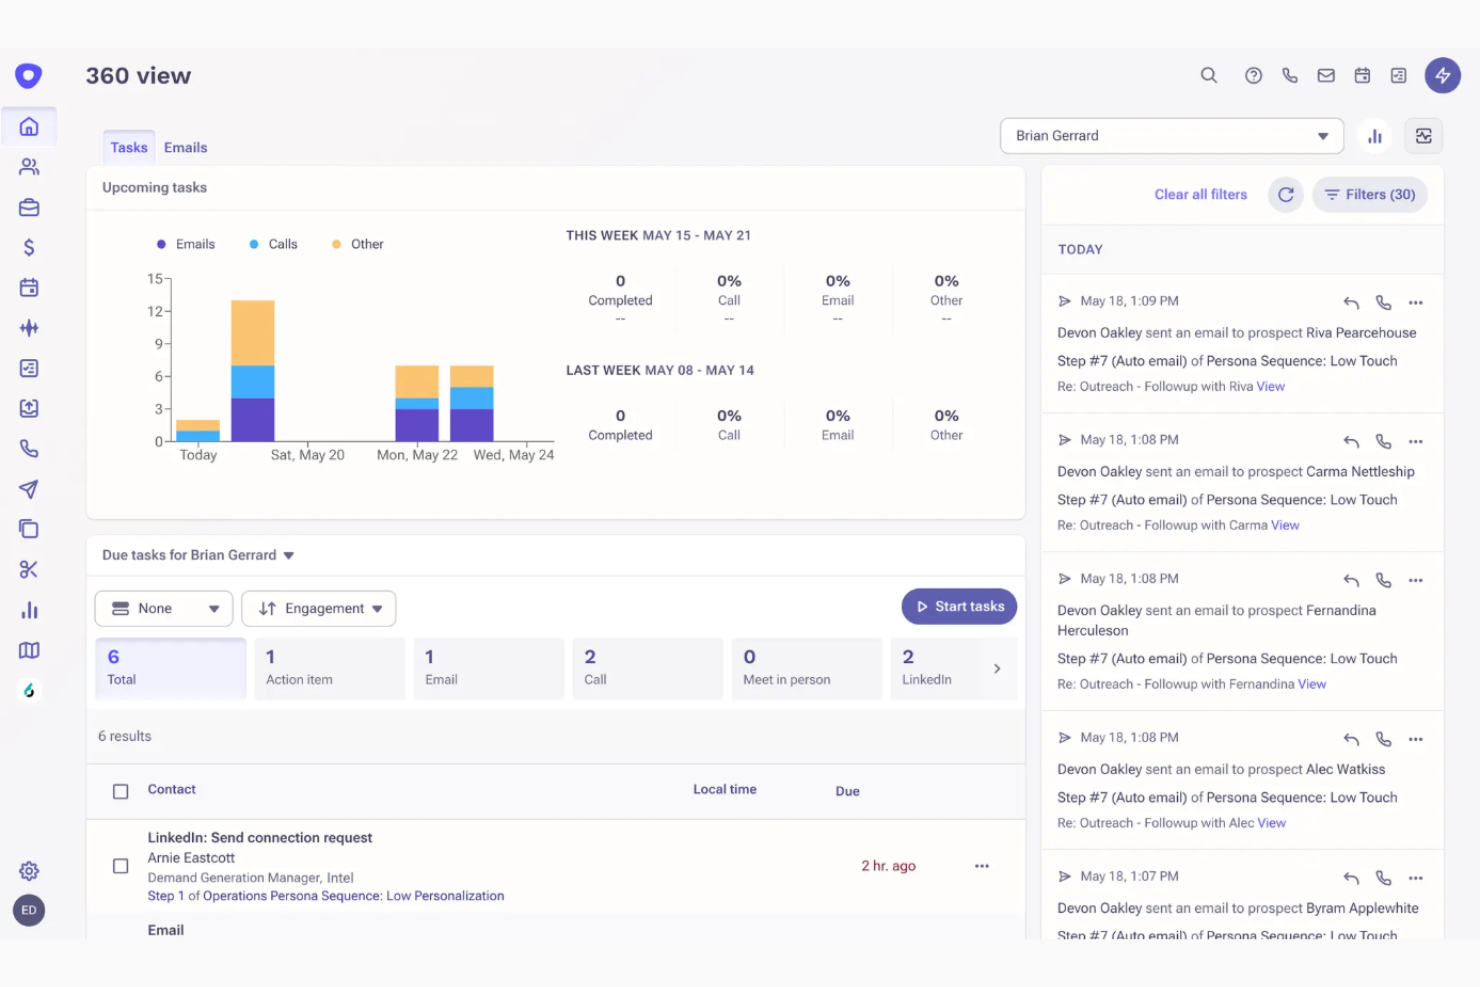Viewport: 1480px width, 987px height.
Task: Open the scissors snippets icon in the sidebar
Action: 29,570
